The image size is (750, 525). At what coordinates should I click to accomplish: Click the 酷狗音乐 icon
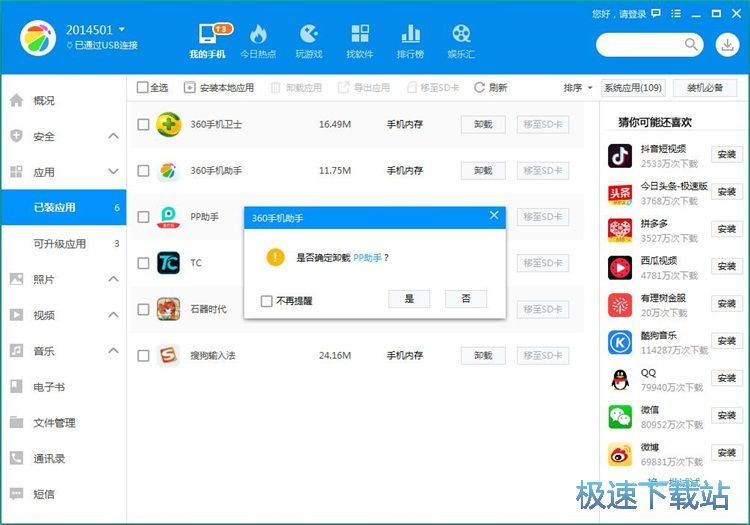click(x=620, y=342)
